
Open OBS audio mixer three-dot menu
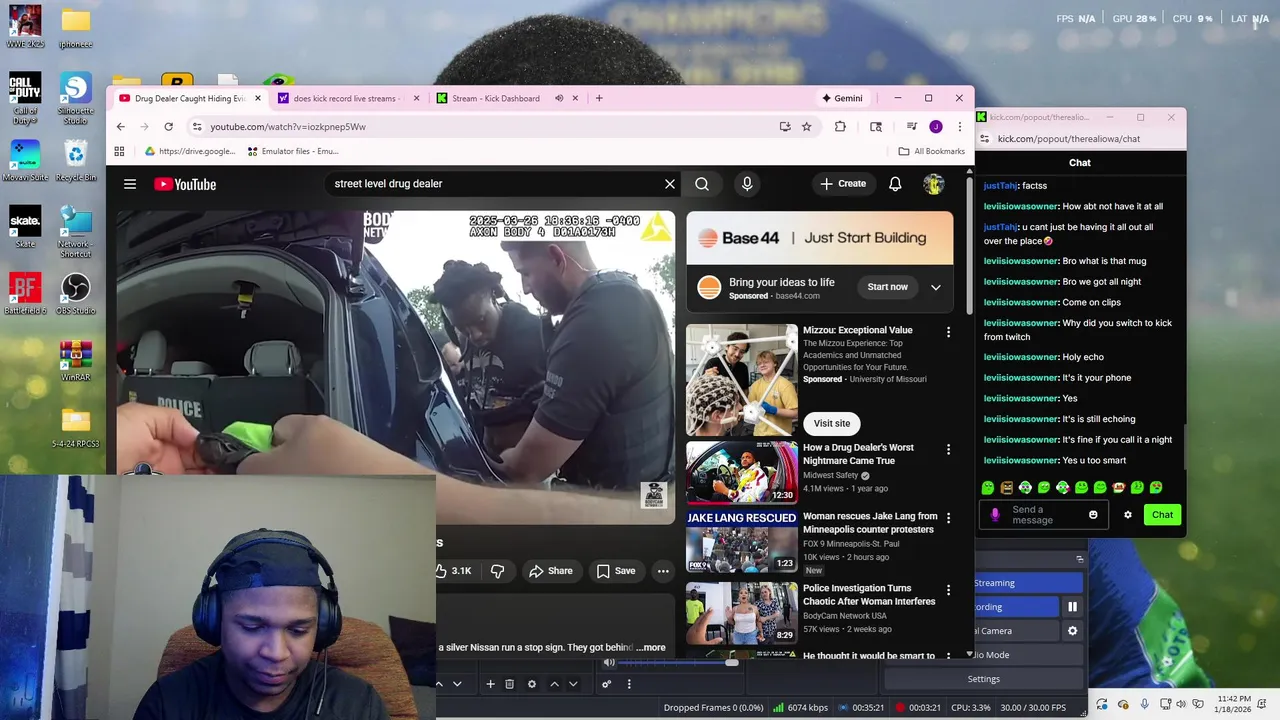629,684
